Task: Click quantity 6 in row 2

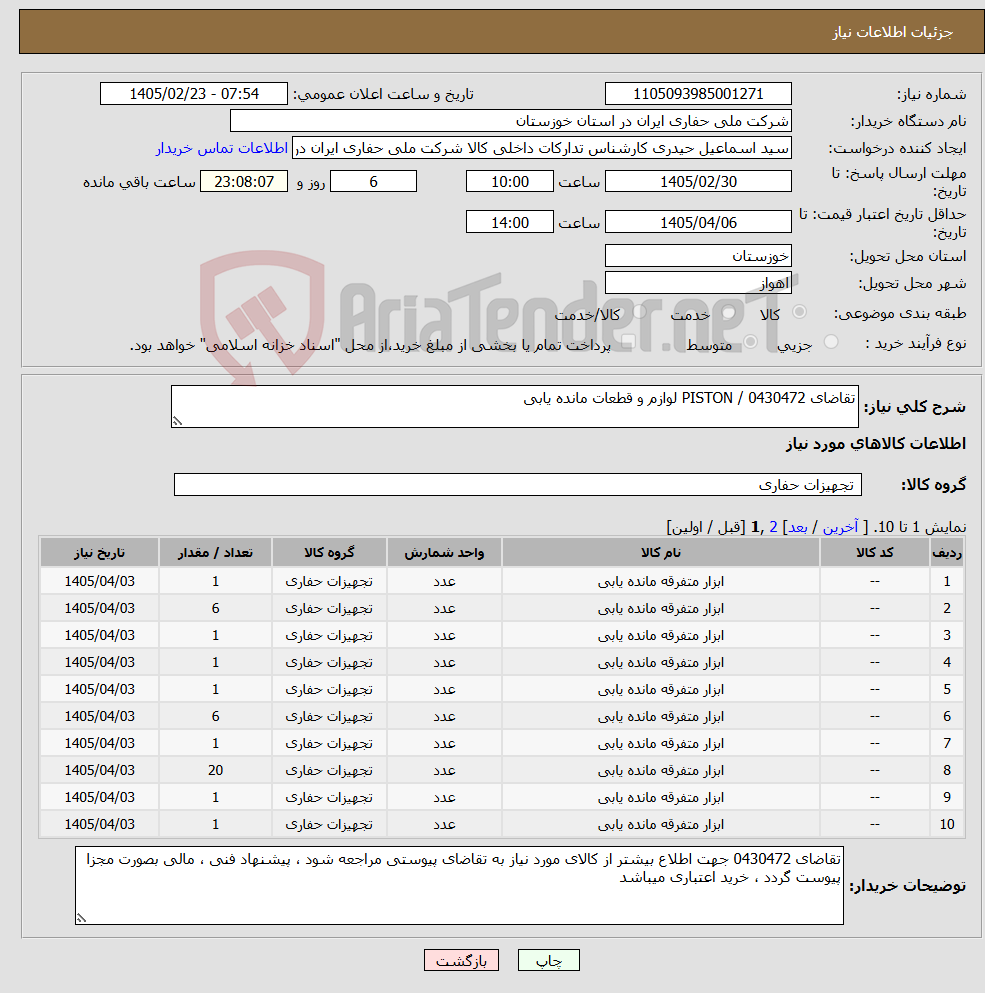Action: [215, 609]
